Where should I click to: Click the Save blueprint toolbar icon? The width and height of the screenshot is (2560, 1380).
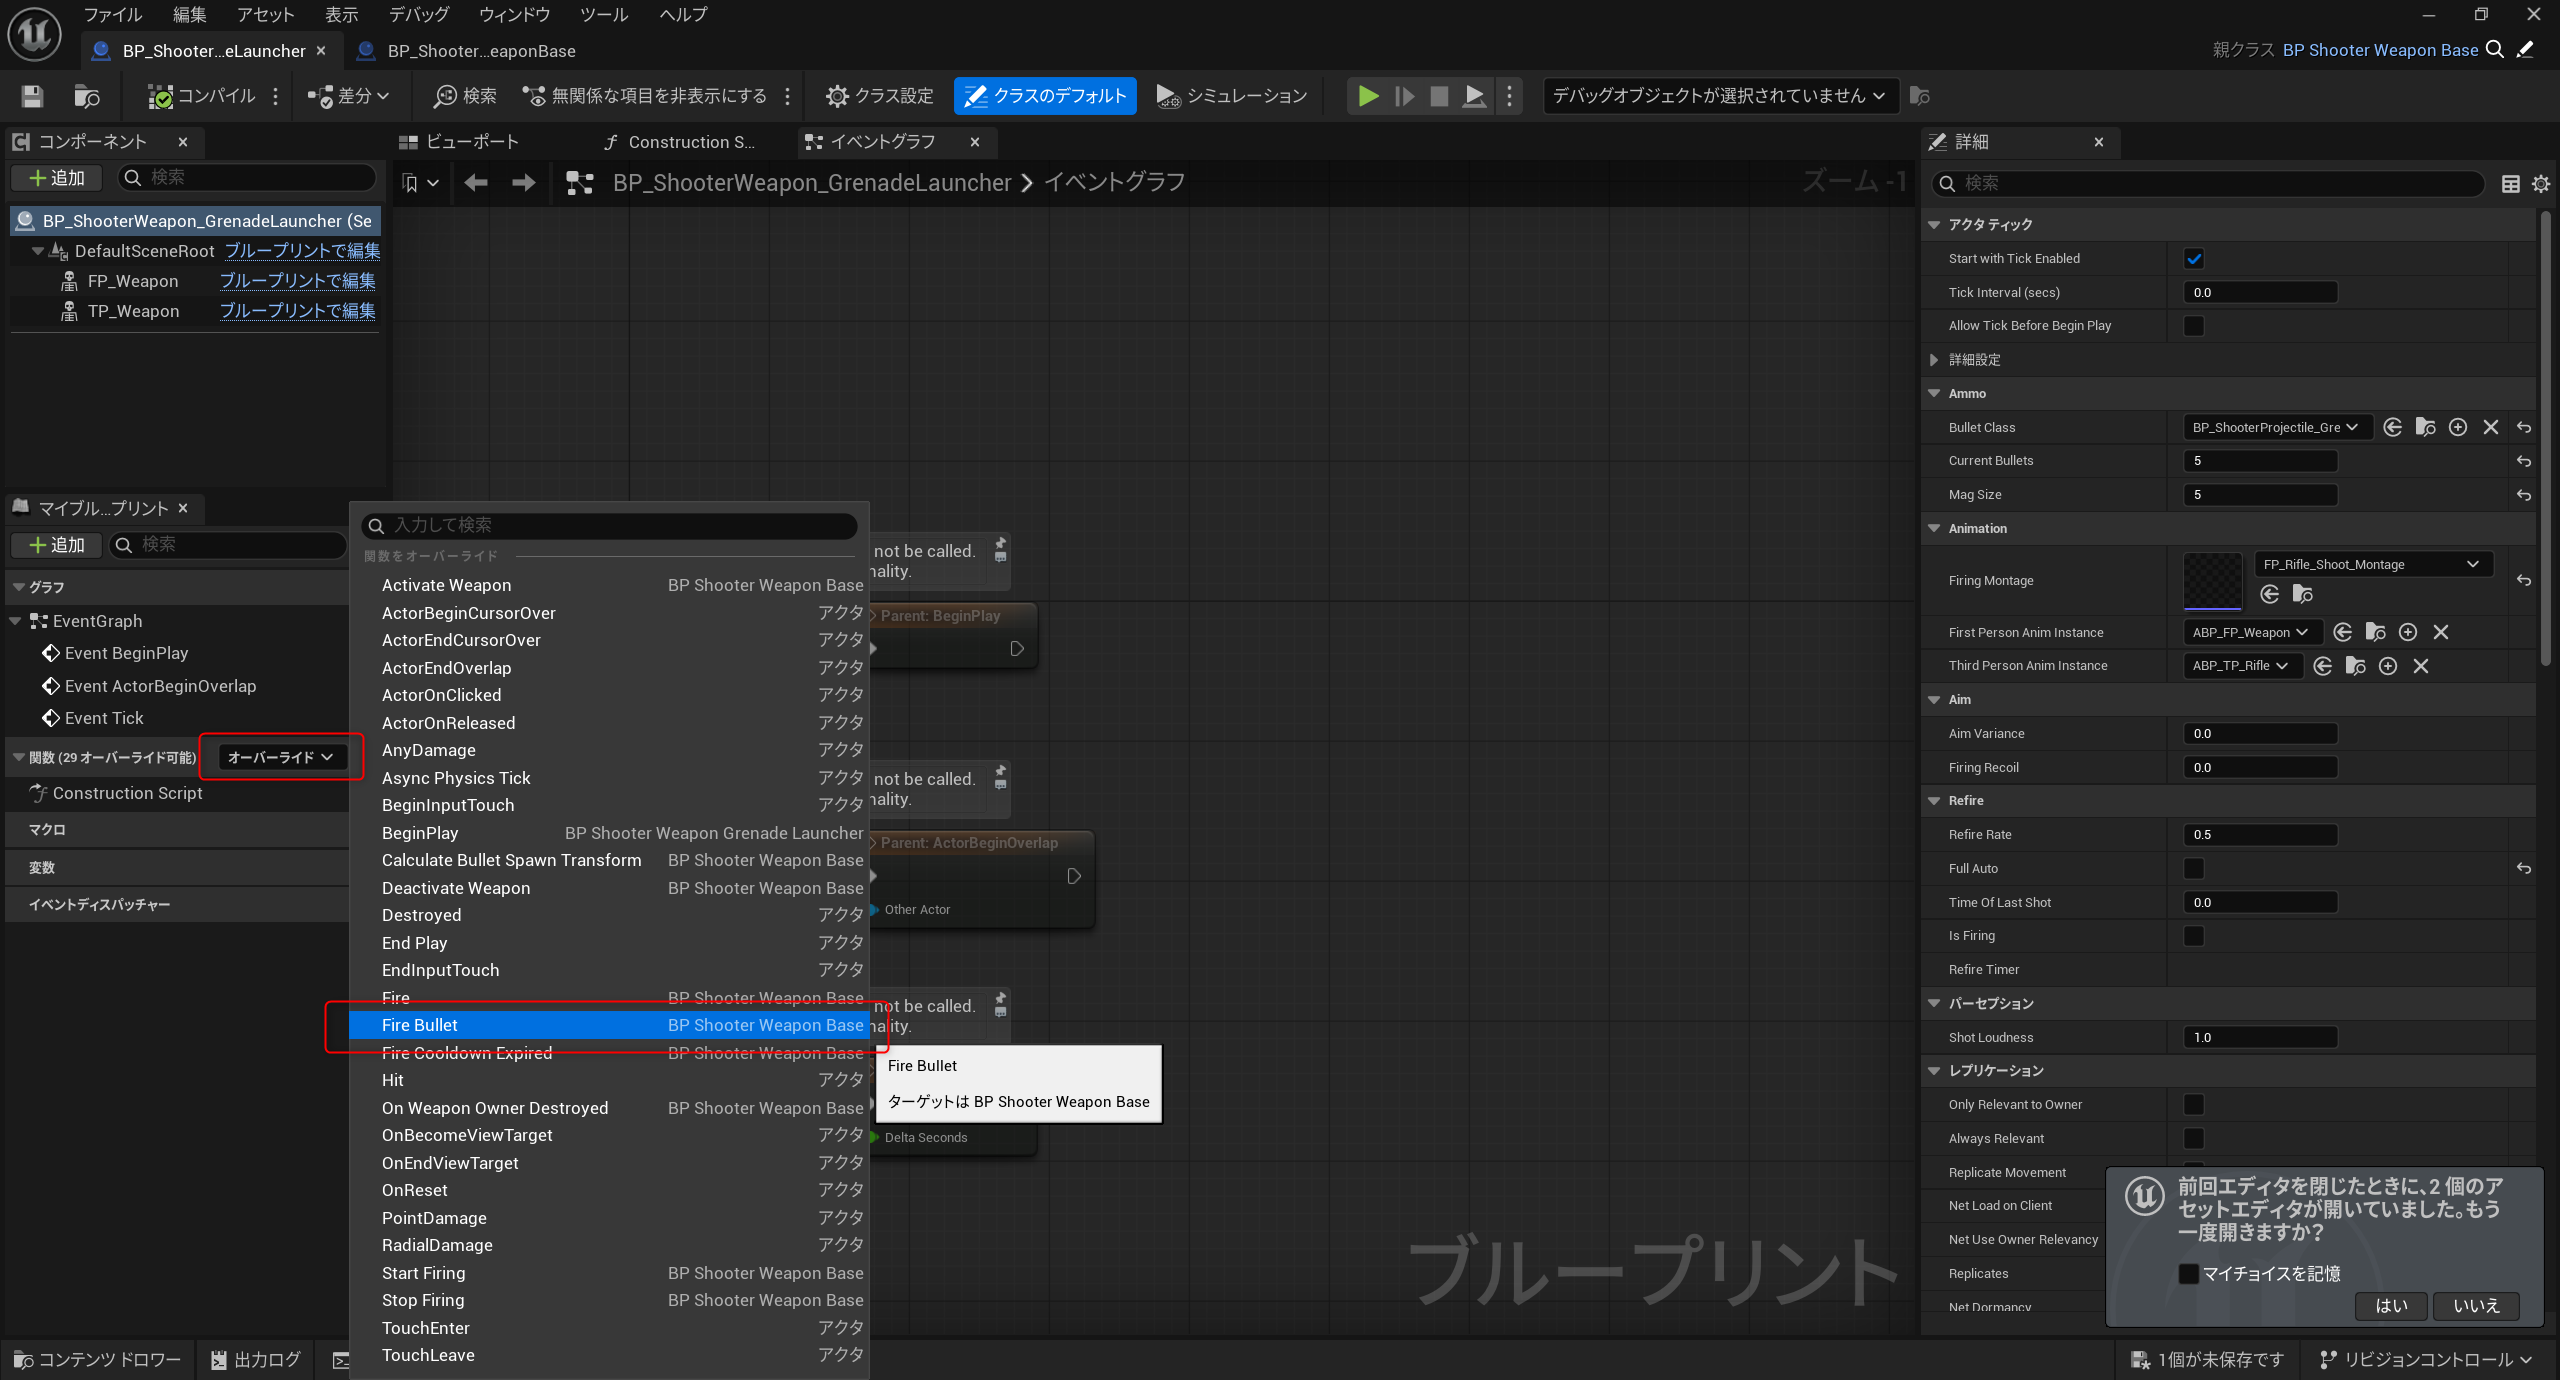pyautogui.click(x=32, y=96)
